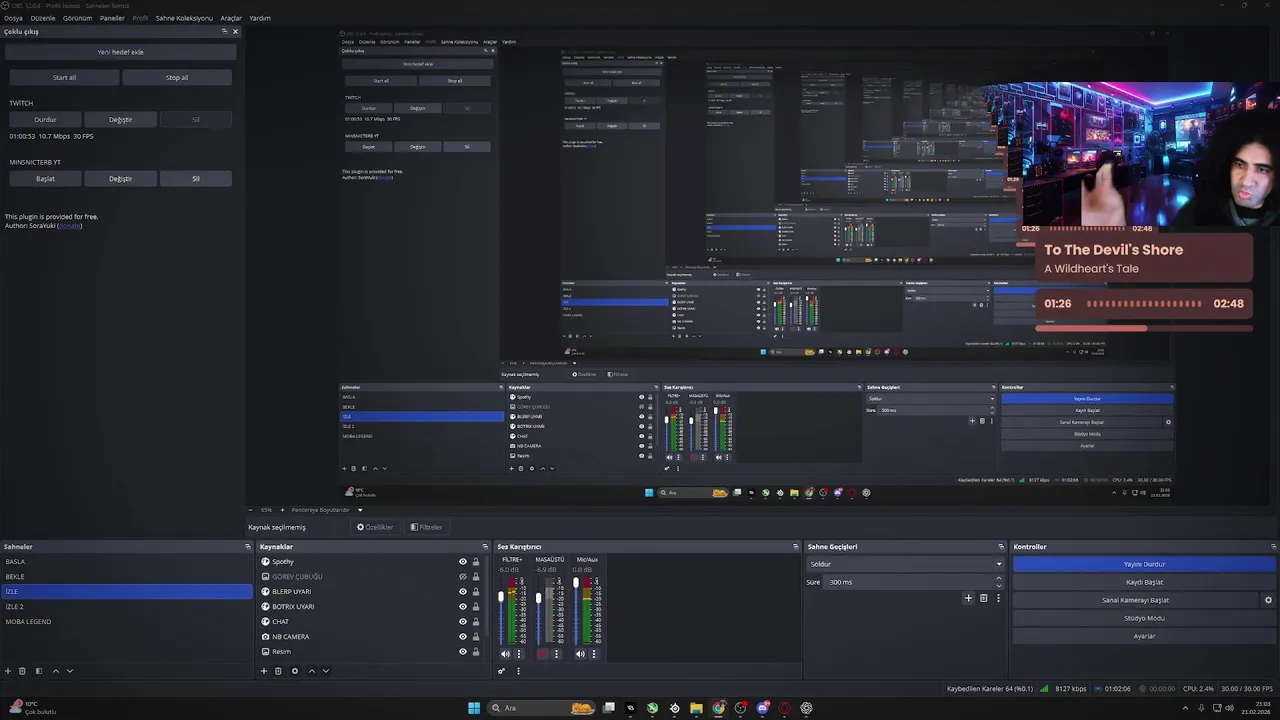The width and height of the screenshot is (1280, 720).
Task: Open the Görünüm menu
Action: tap(78, 18)
